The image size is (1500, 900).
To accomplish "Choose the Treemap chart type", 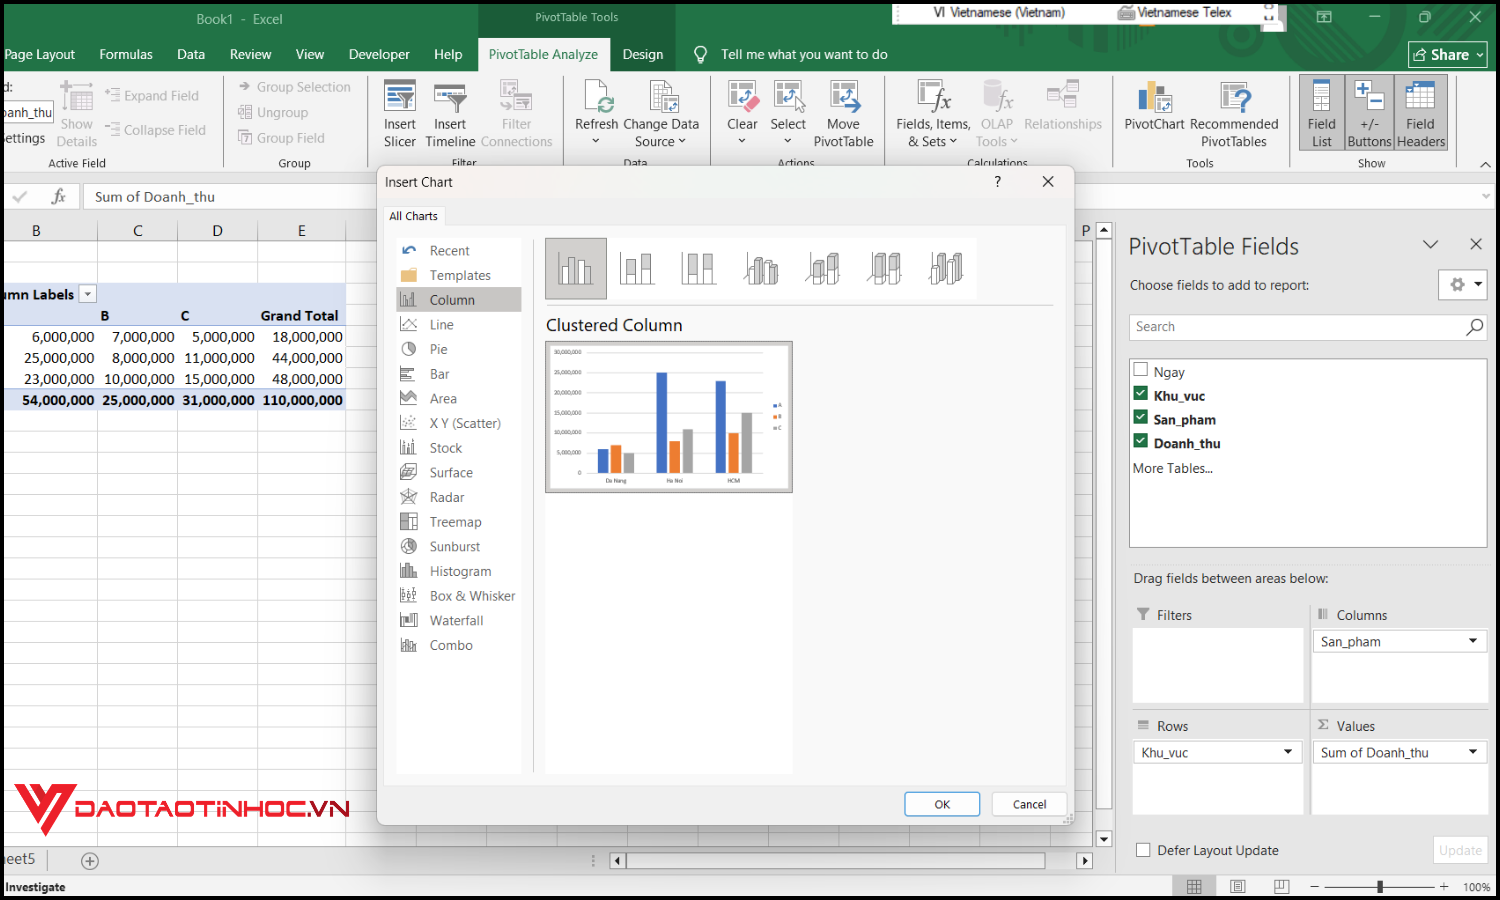I will 453,521.
